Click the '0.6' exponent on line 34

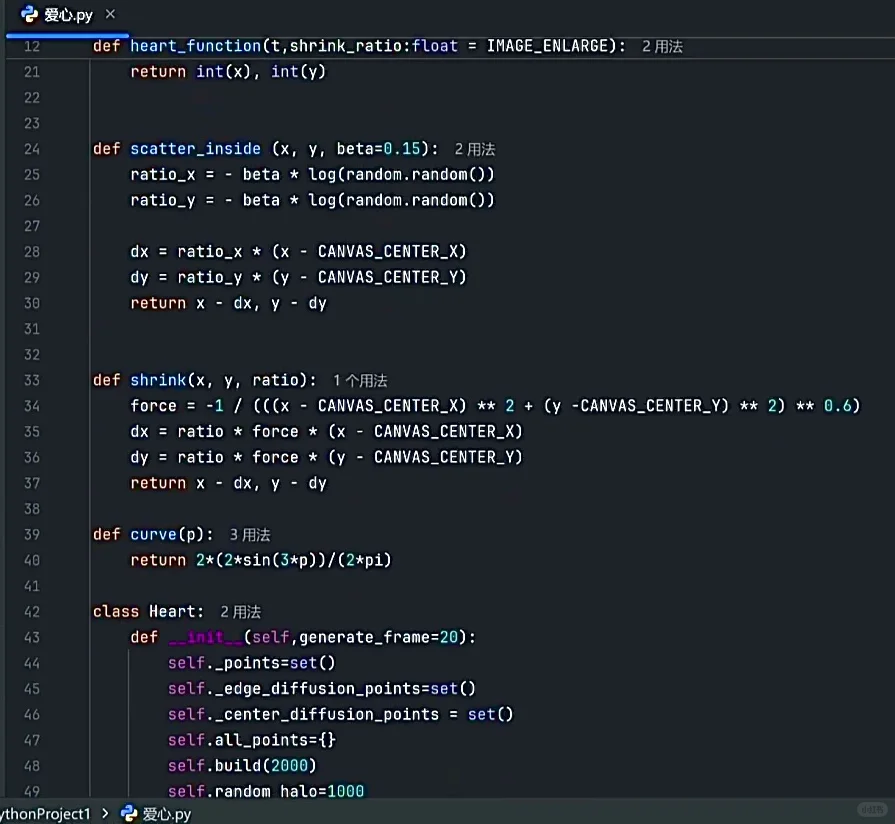837,406
